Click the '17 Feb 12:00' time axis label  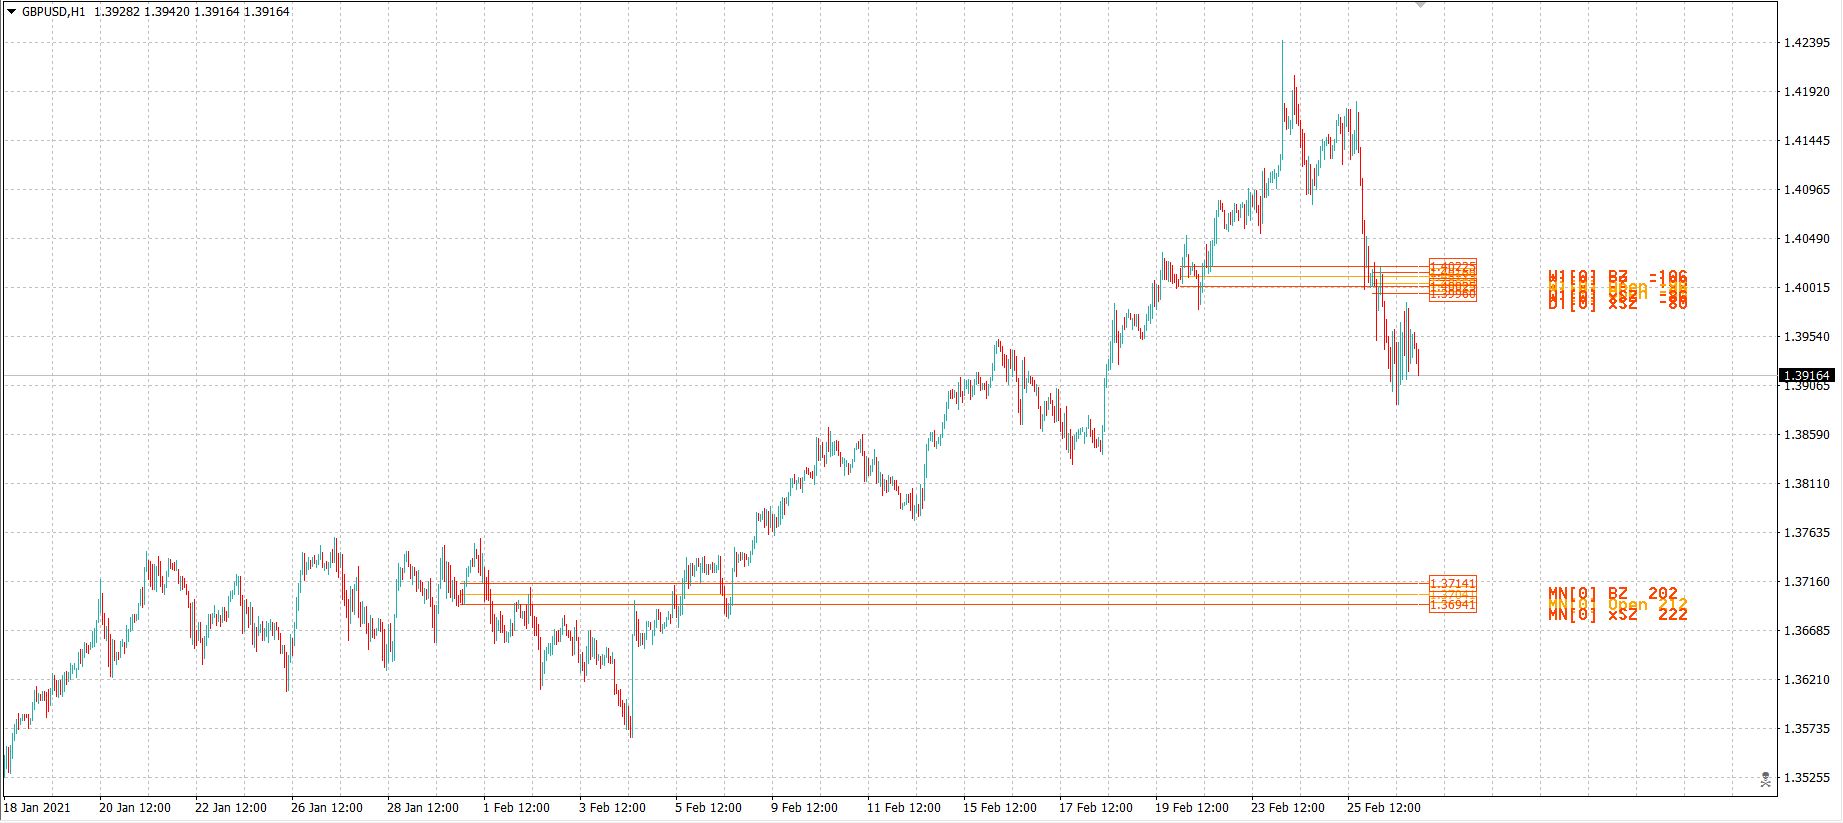click(x=1095, y=808)
